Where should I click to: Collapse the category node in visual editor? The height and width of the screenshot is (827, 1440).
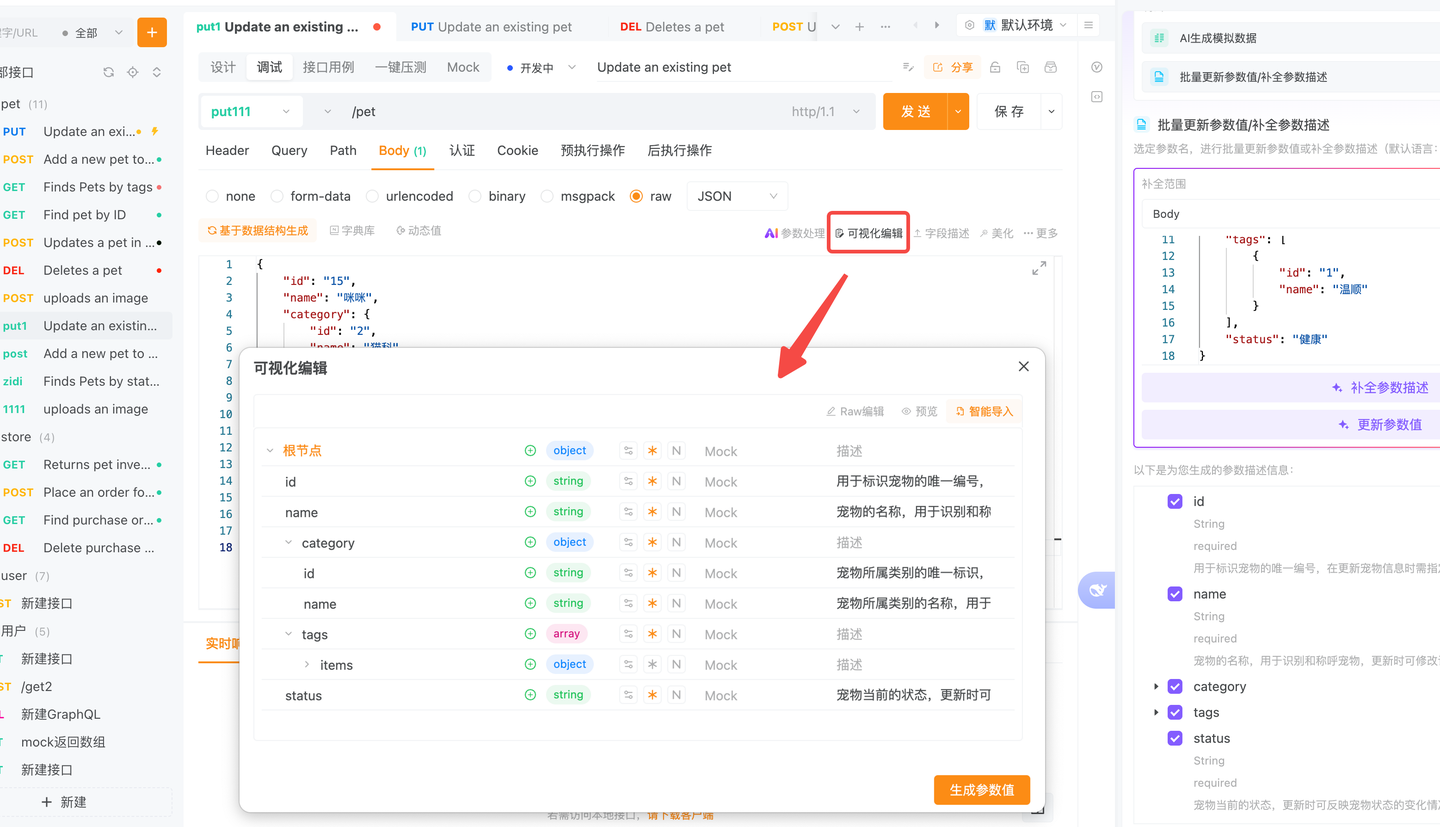point(287,542)
